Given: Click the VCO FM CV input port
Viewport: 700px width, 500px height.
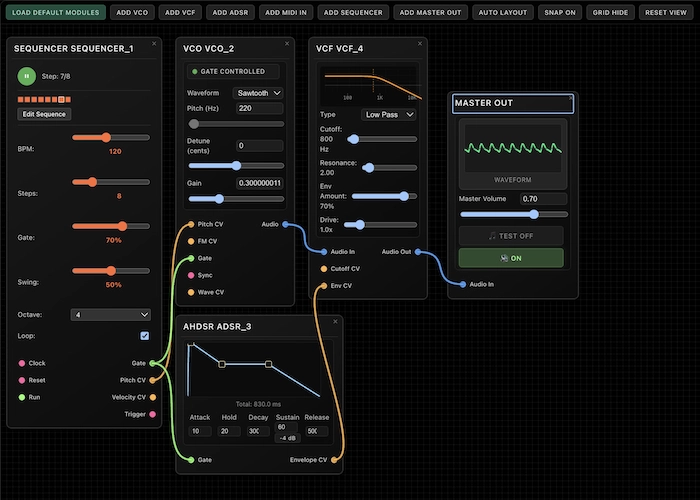Looking at the screenshot, I should tap(190, 241).
